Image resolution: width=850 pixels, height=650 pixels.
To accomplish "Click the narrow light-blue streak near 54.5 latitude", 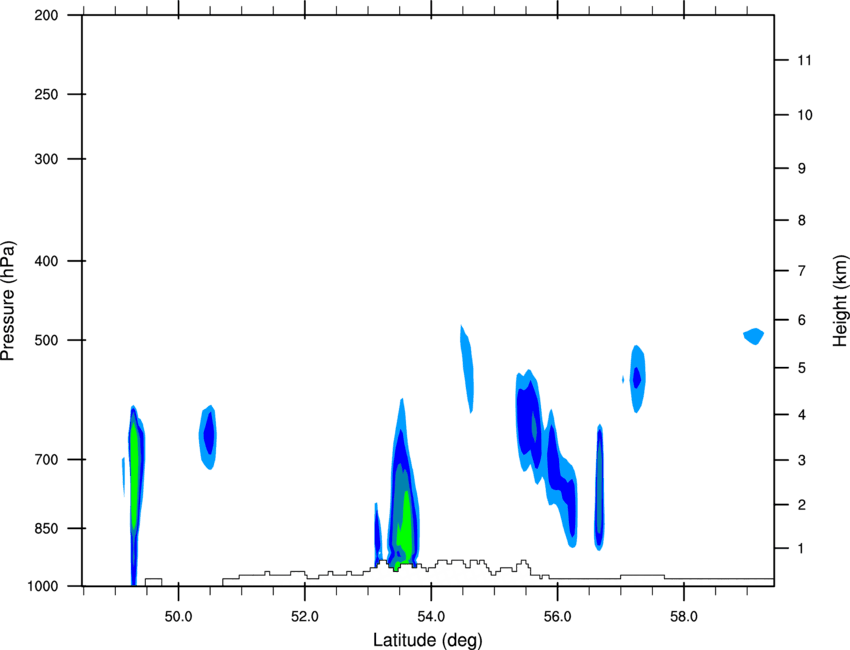I will (467, 369).
